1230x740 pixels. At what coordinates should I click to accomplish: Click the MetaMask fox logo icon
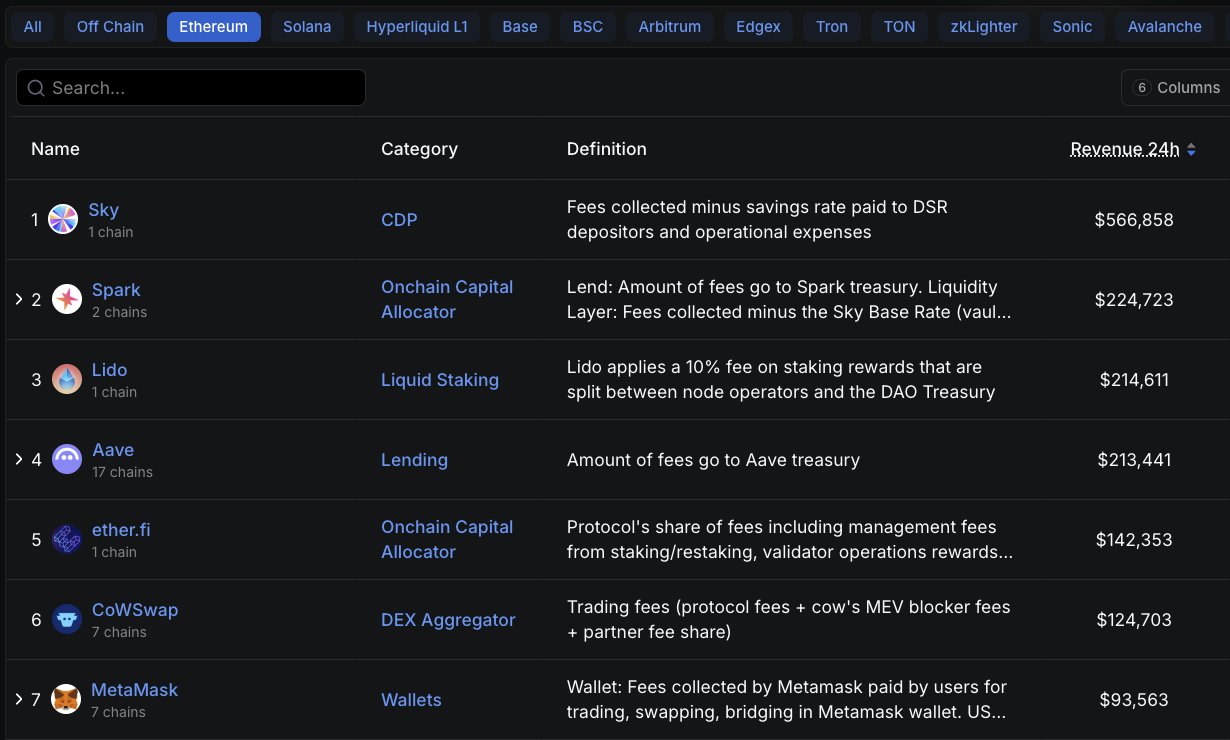[x=67, y=699]
